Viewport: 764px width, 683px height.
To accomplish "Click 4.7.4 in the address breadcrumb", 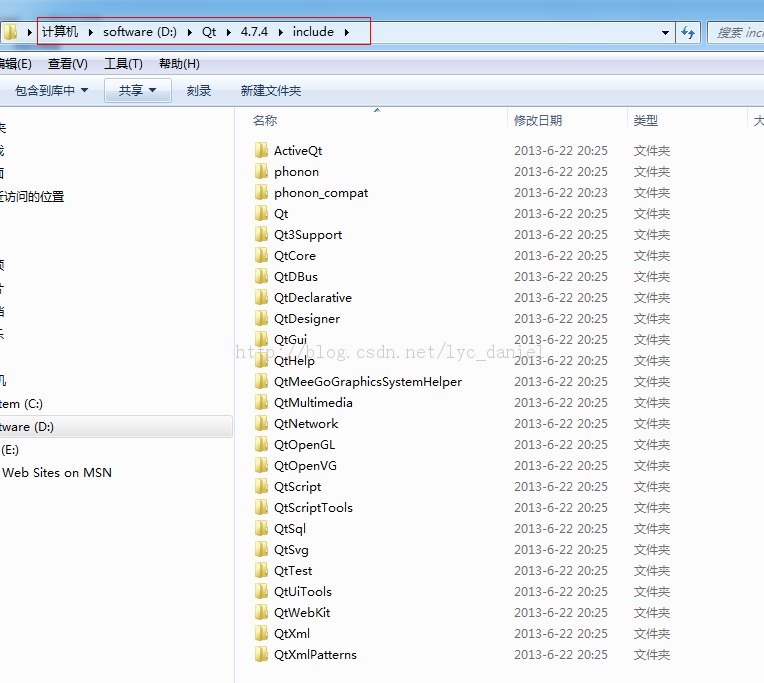I will (254, 32).
